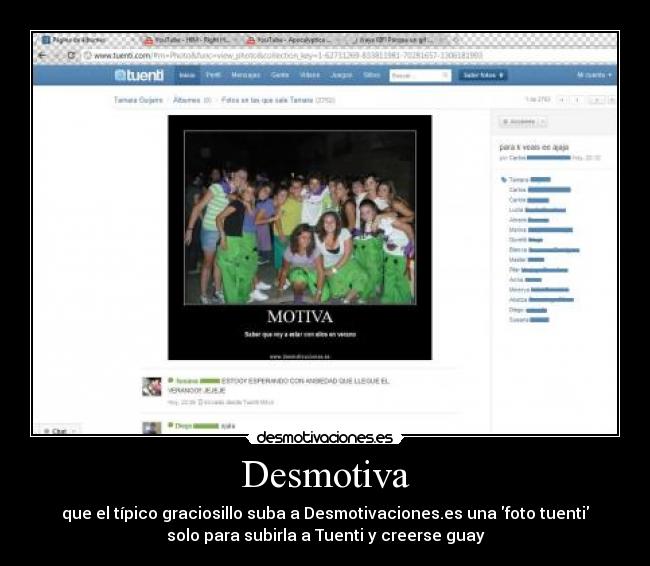Open Mensajes in tuenti navigation
This screenshot has width=650, height=566.
coord(246,75)
